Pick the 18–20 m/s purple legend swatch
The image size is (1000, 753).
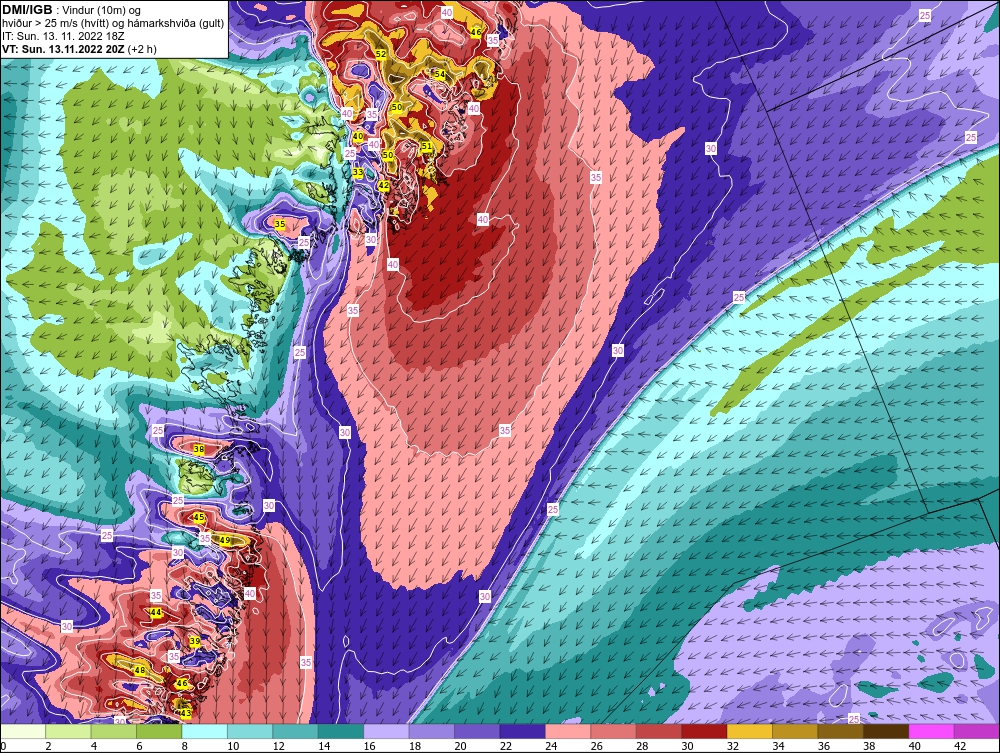[x=432, y=731]
